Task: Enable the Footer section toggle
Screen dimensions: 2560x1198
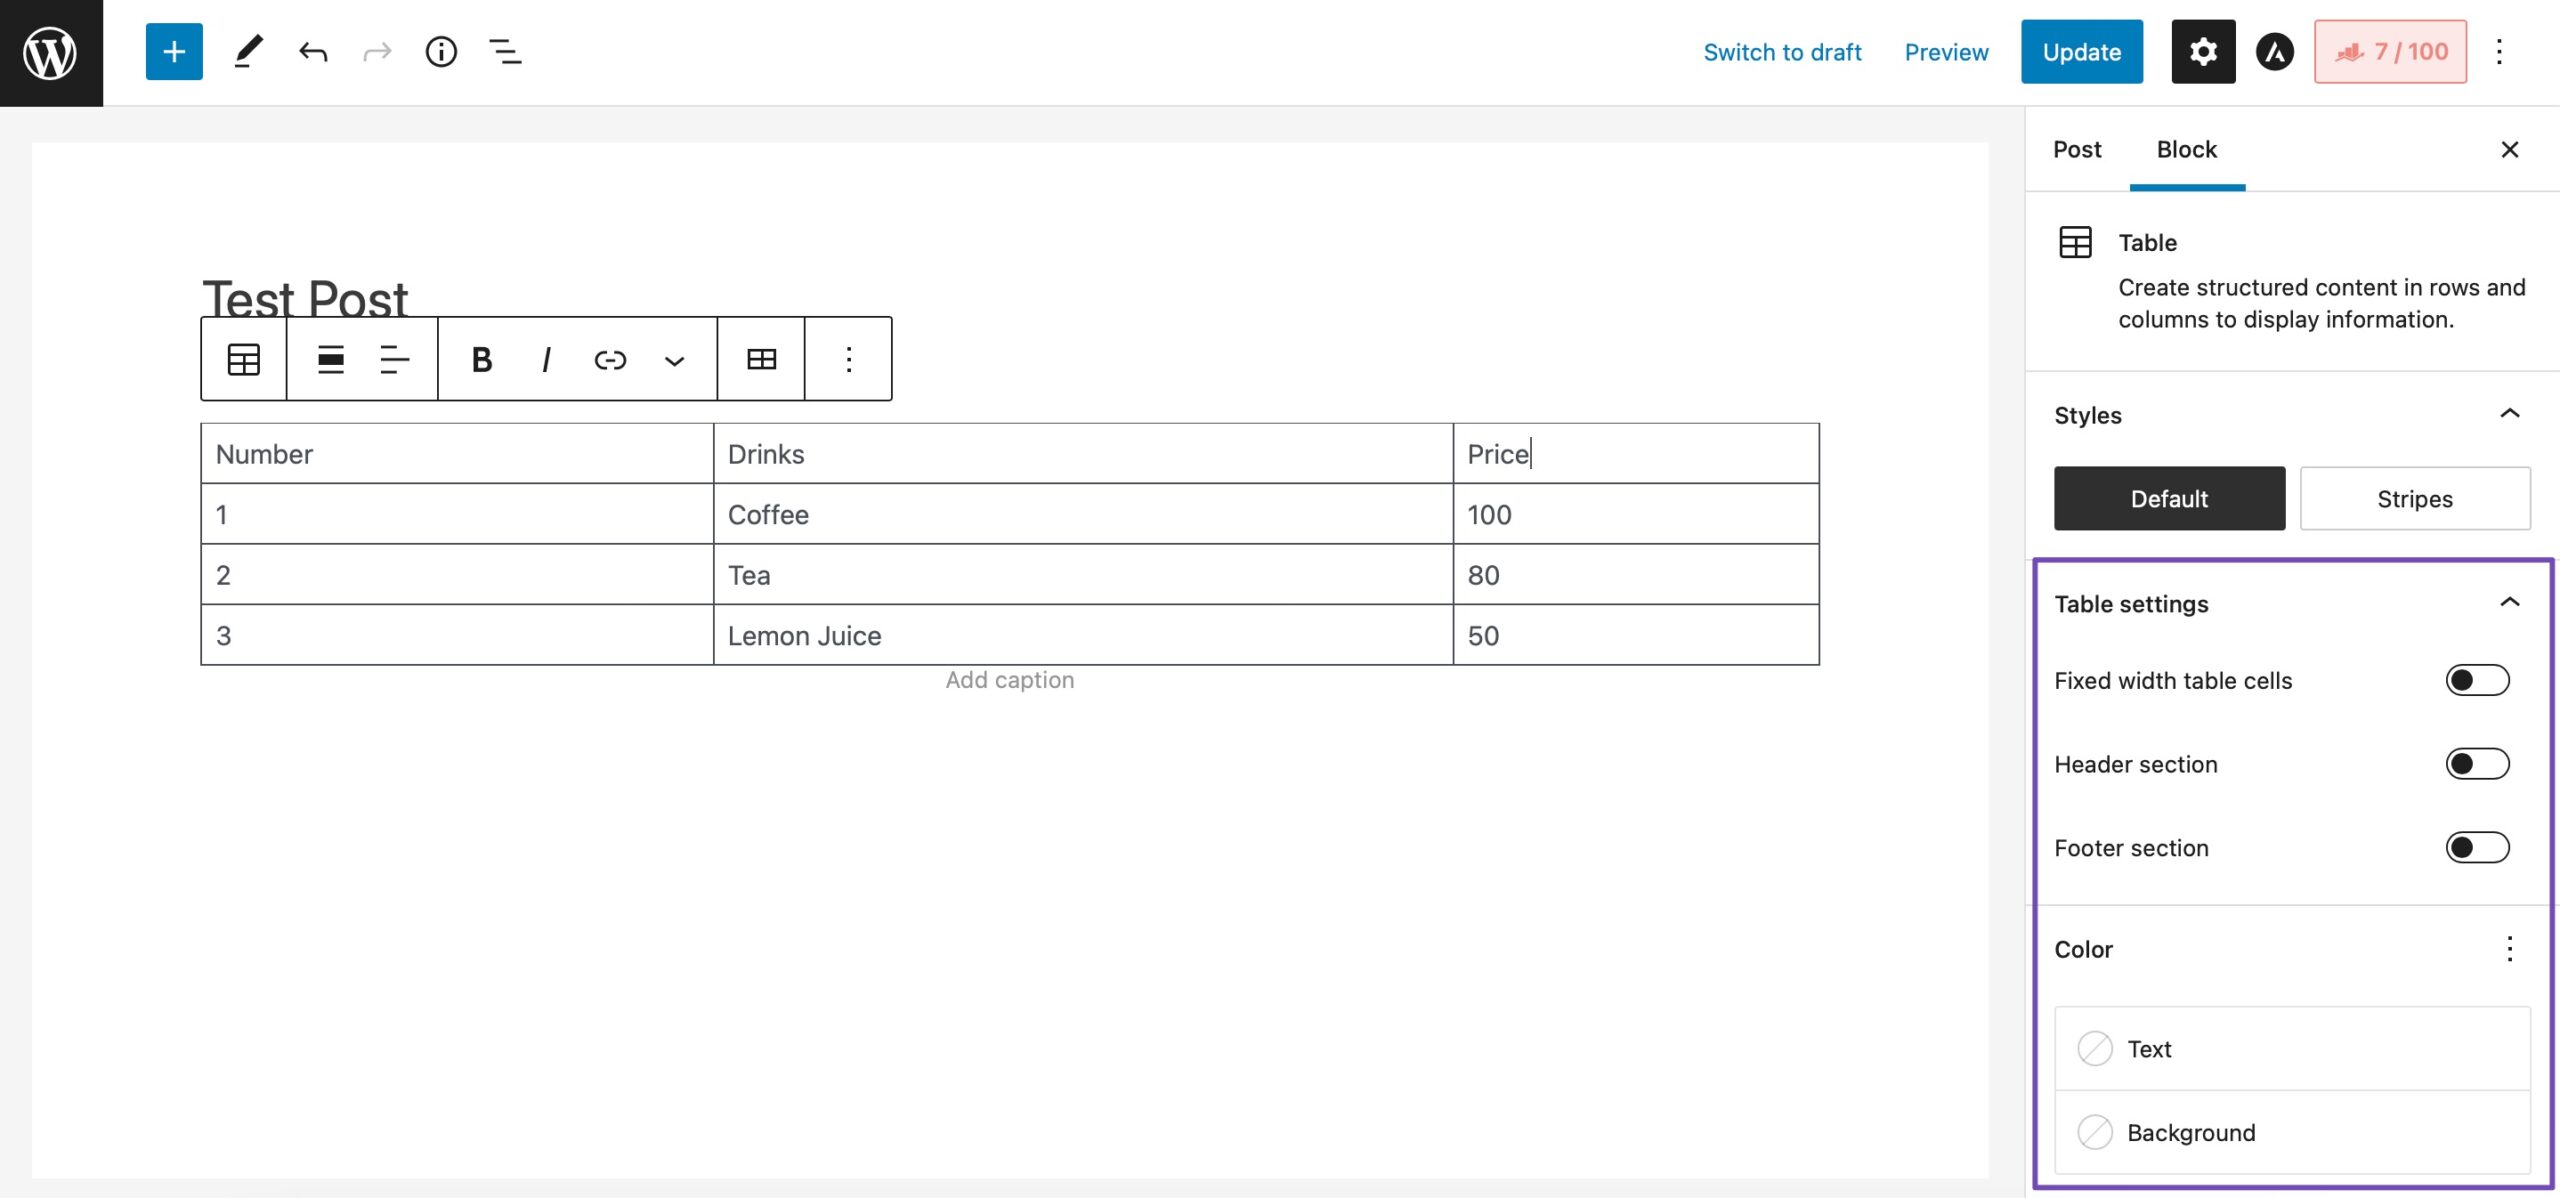Action: 2477,847
